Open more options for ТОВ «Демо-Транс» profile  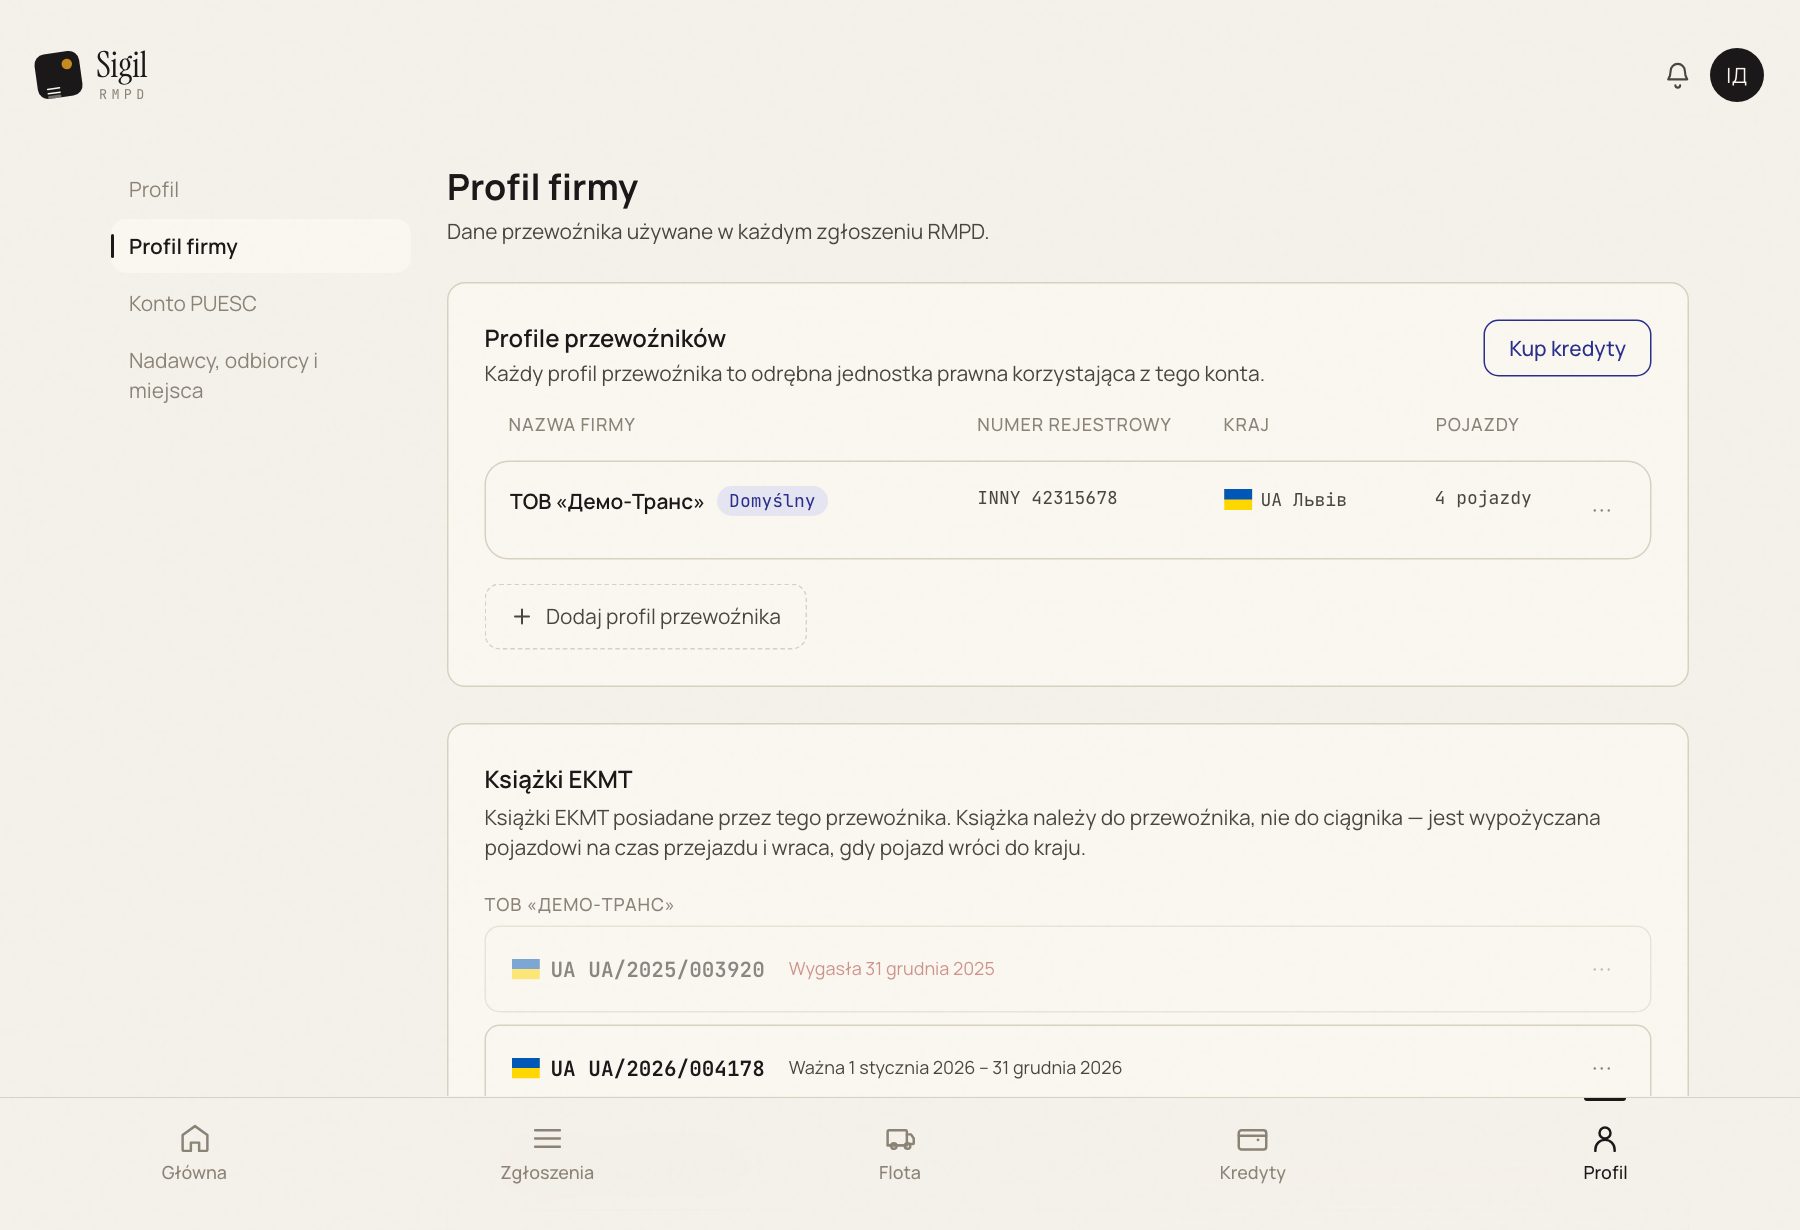point(1601,510)
